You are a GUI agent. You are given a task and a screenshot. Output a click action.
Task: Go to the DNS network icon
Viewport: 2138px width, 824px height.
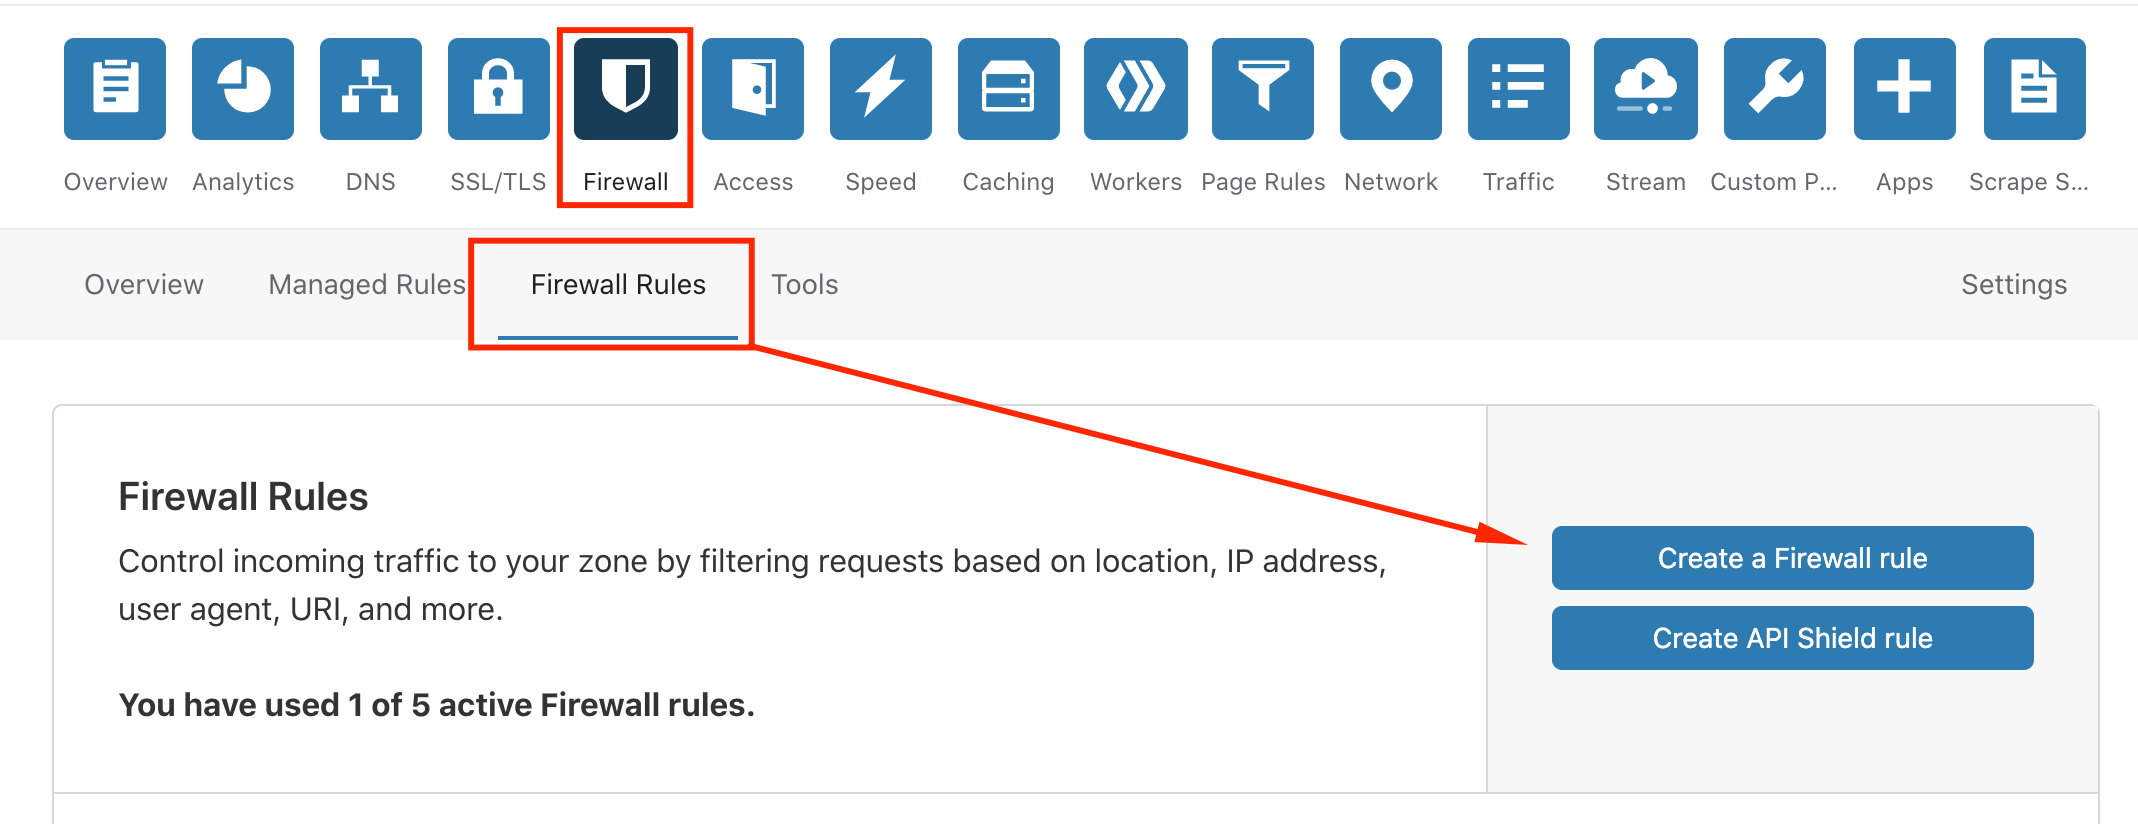click(x=370, y=89)
